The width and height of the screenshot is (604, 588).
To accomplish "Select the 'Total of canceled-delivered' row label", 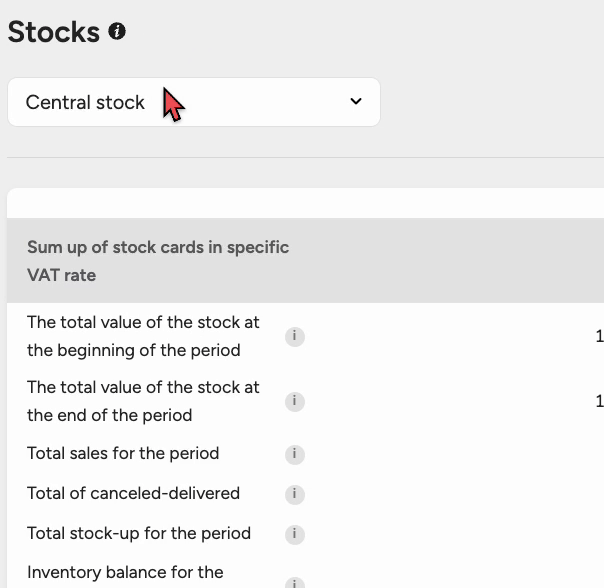I will click(x=133, y=494).
